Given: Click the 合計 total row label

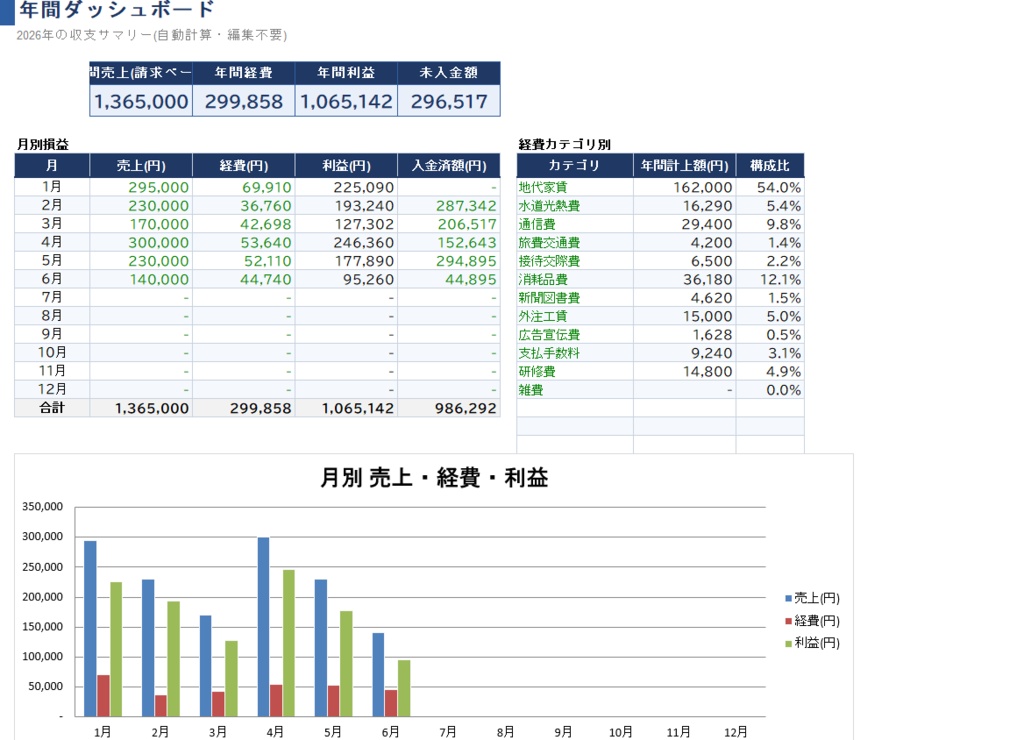Looking at the screenshot, I should coord(52,408).
